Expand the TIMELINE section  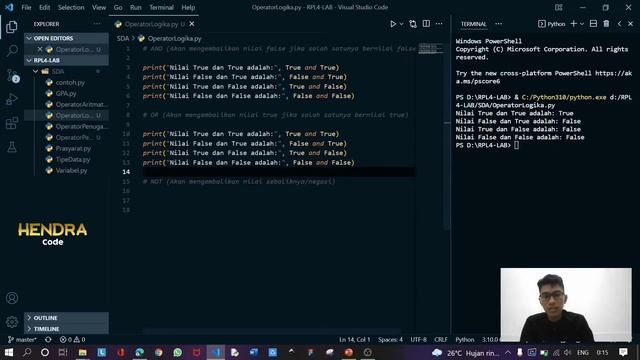[66, 329]
